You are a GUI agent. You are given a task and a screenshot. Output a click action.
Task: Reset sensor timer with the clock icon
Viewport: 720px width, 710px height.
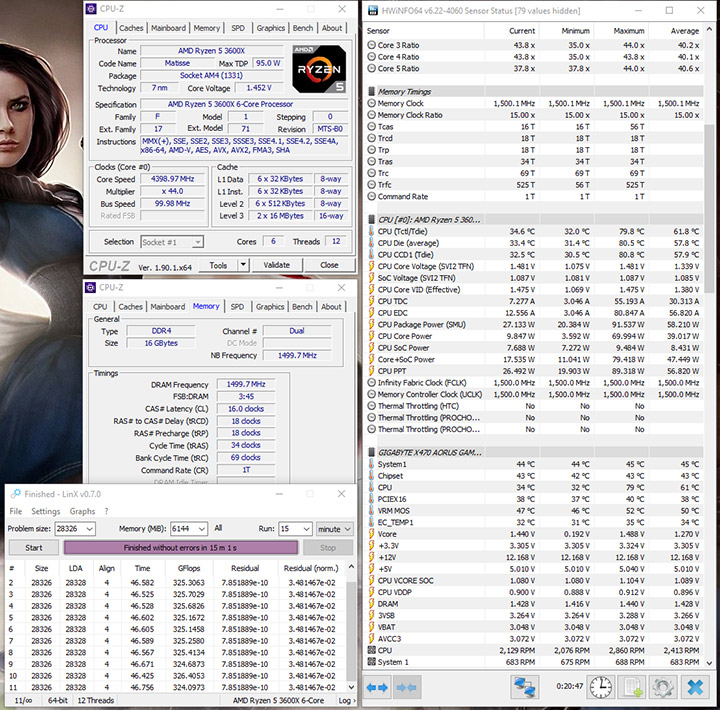[x=601, y=688]
